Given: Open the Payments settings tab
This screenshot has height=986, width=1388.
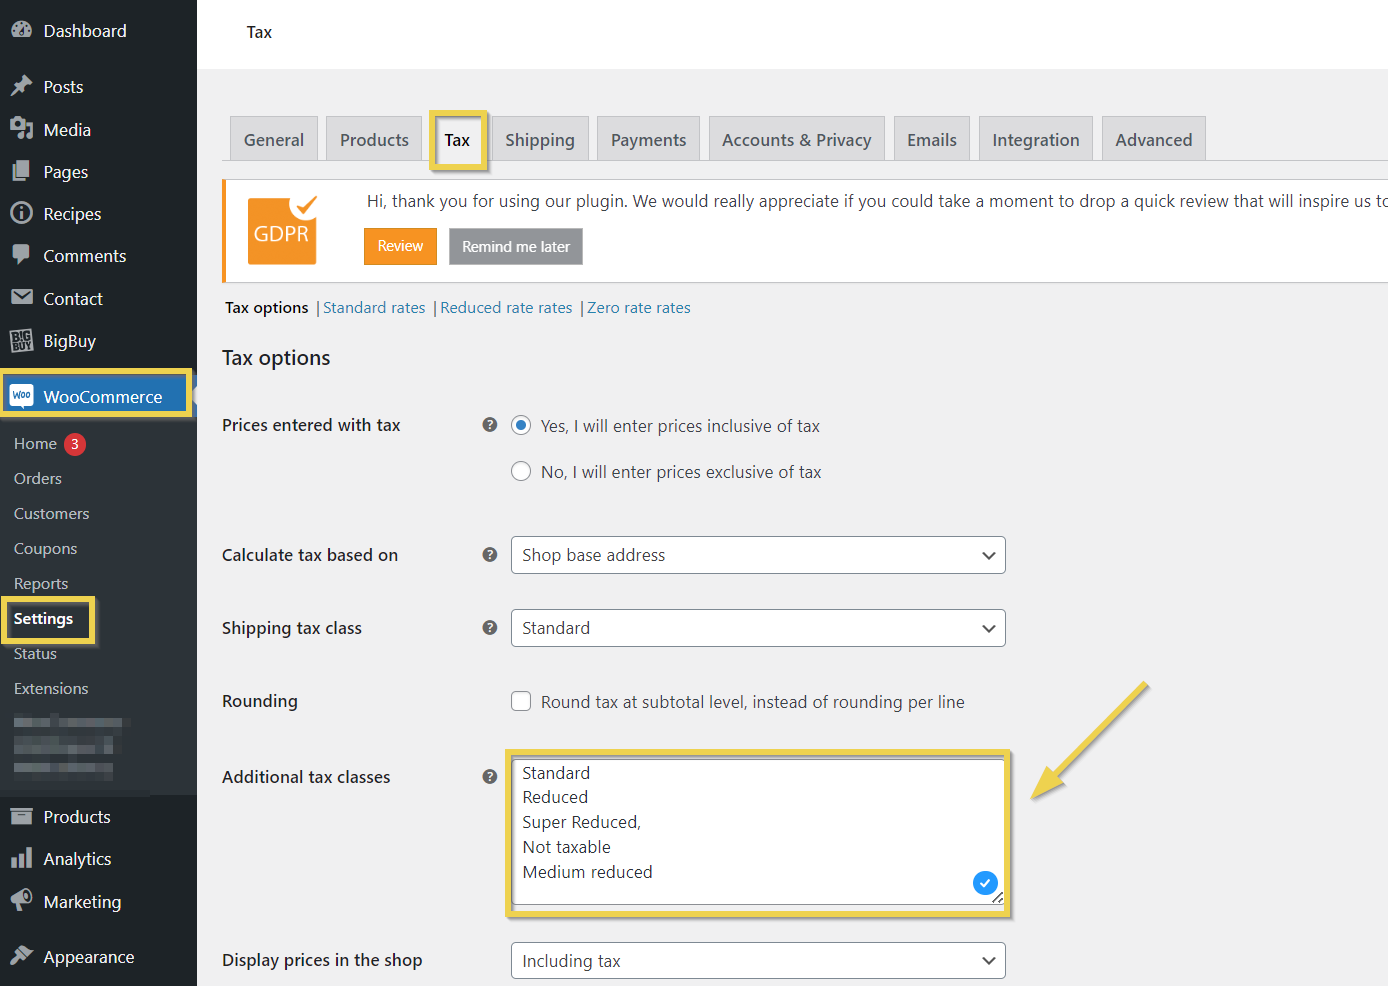Looking at the screenshot, I should click(x=648, y=140).
